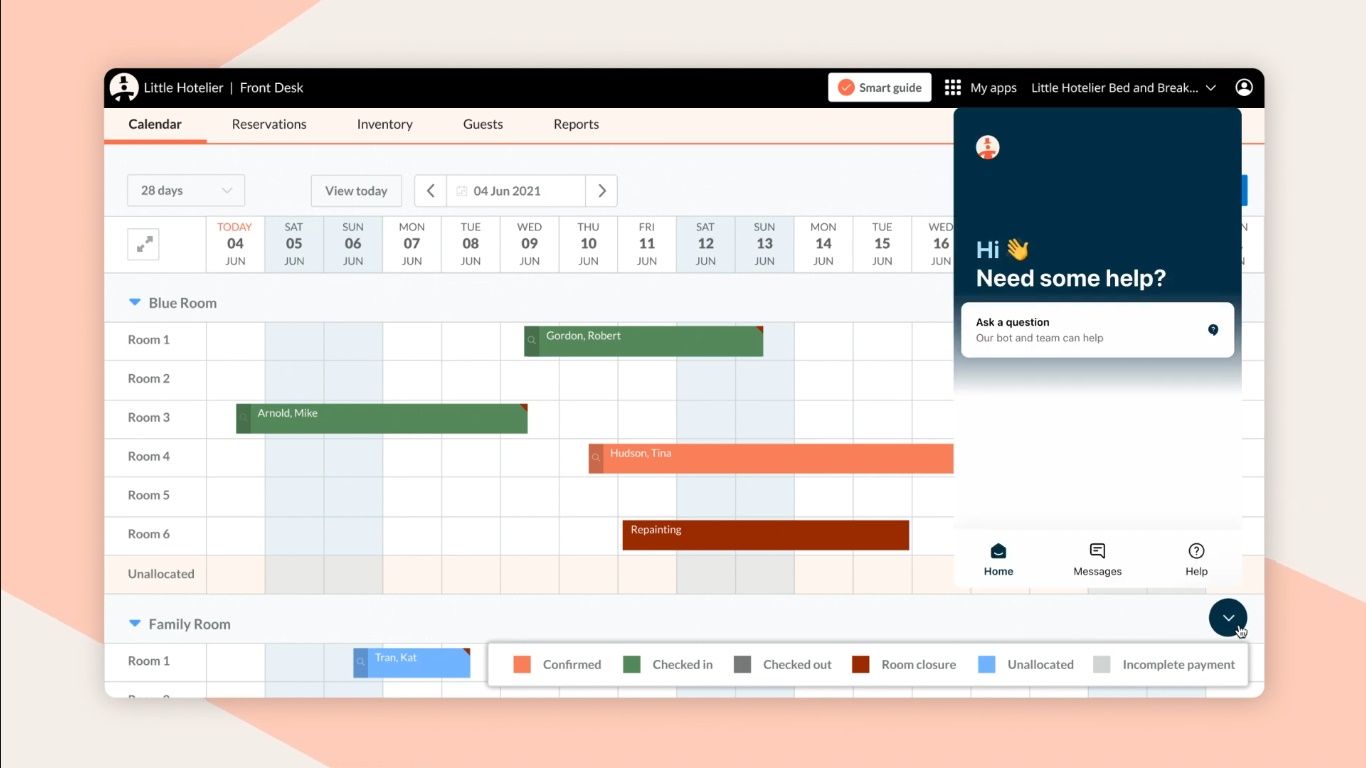Open the property selector dropdown

coord(1124,88)
